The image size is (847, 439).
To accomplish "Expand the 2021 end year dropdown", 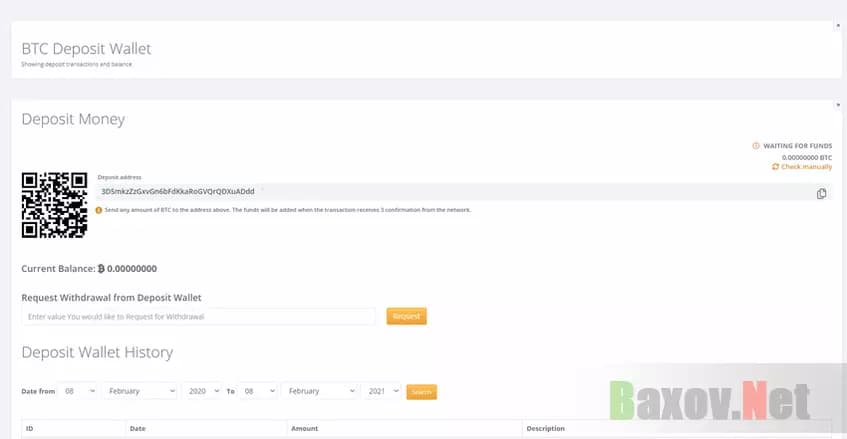I will click(x=382, y=391).
